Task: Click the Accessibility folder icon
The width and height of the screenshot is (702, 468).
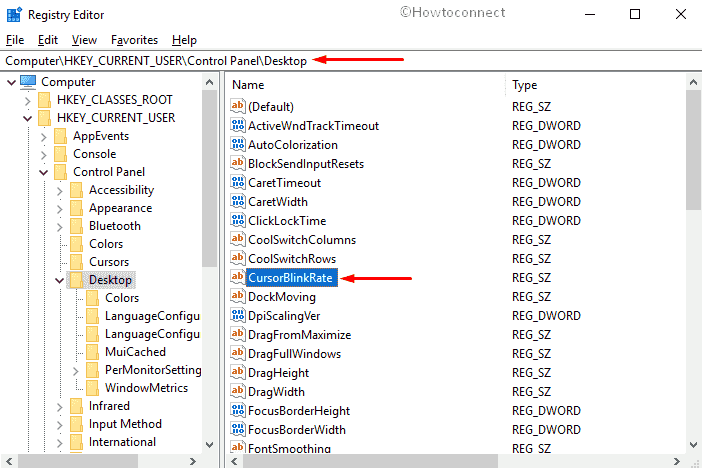Action: click(x=77, y=190)
